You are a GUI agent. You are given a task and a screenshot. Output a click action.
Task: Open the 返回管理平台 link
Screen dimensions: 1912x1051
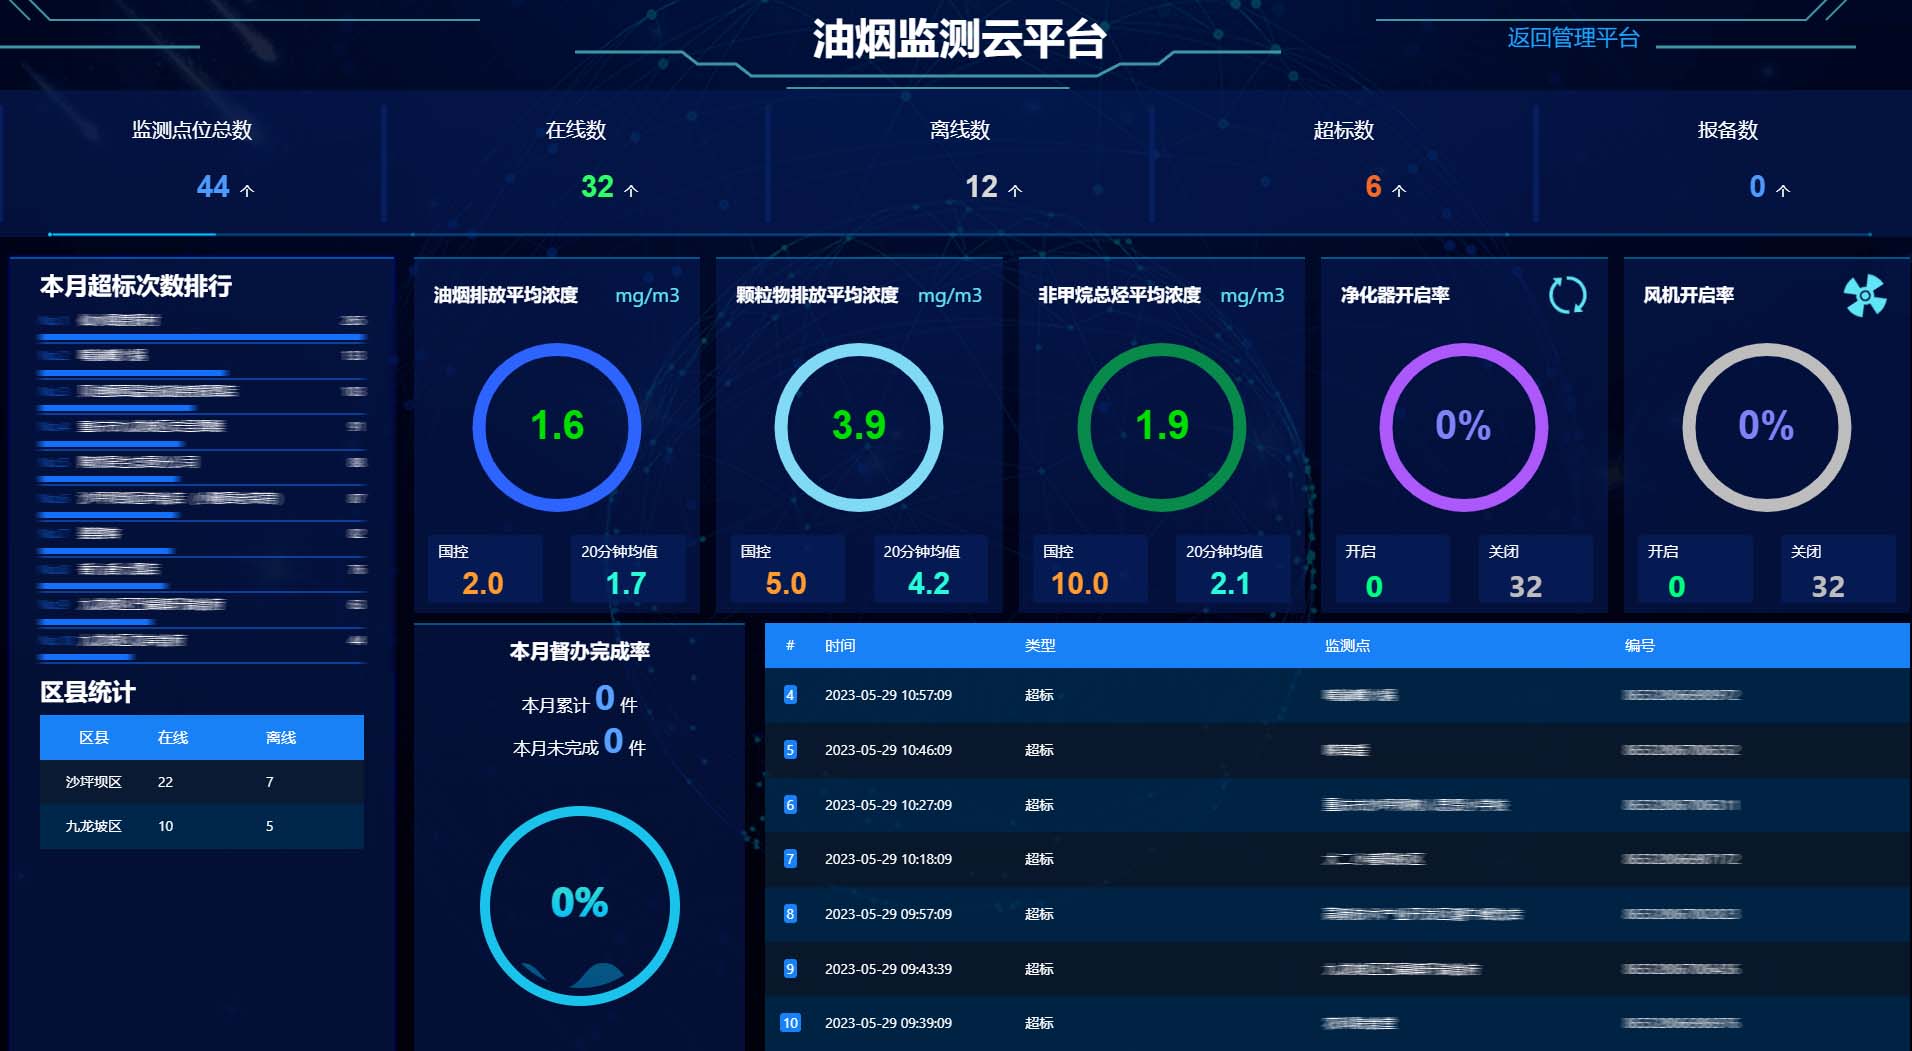click(1573, 38)
